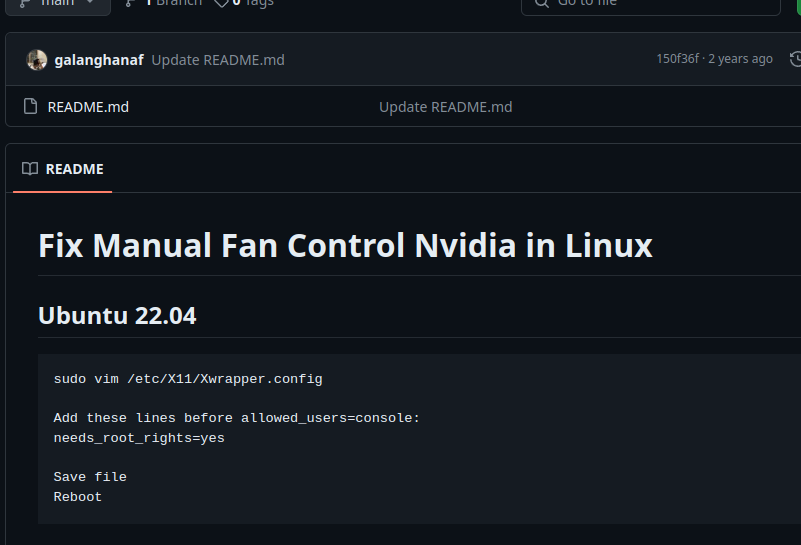Screen dimensions: 801x545
Task: Click the file icon beside README.md
Action: click(x=30, y=107)
